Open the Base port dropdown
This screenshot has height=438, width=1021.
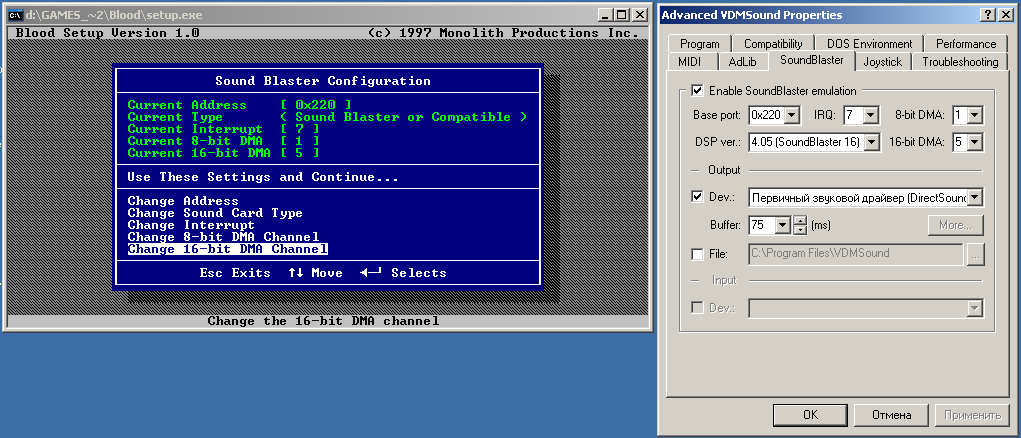(x=792, y=116)
